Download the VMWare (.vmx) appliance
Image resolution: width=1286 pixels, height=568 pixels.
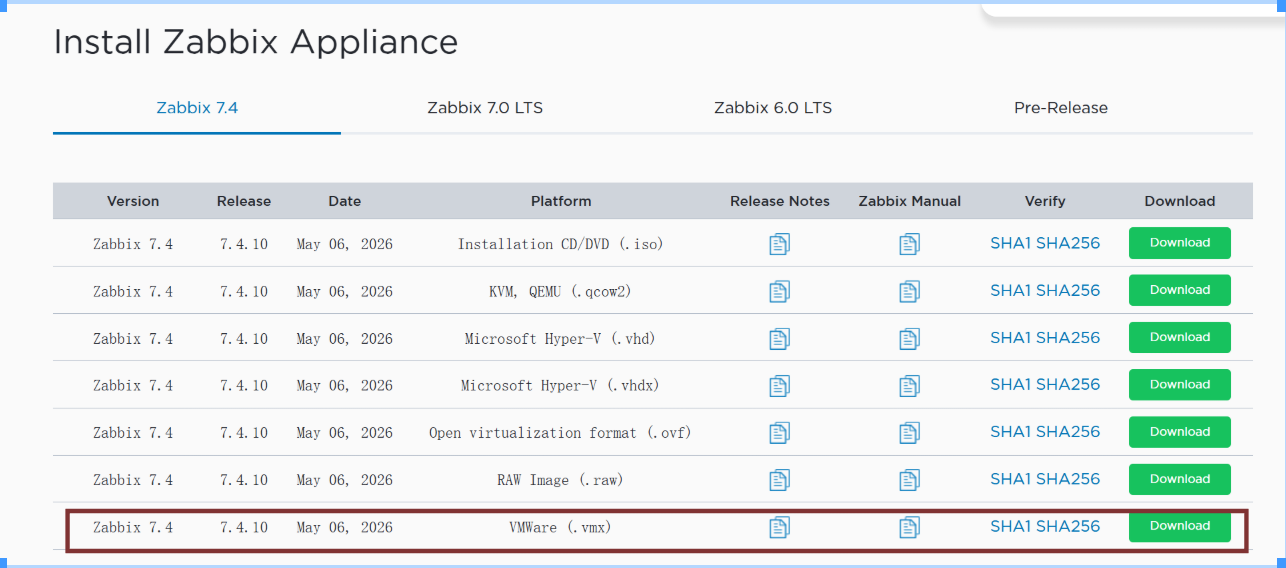(1180, 526)
